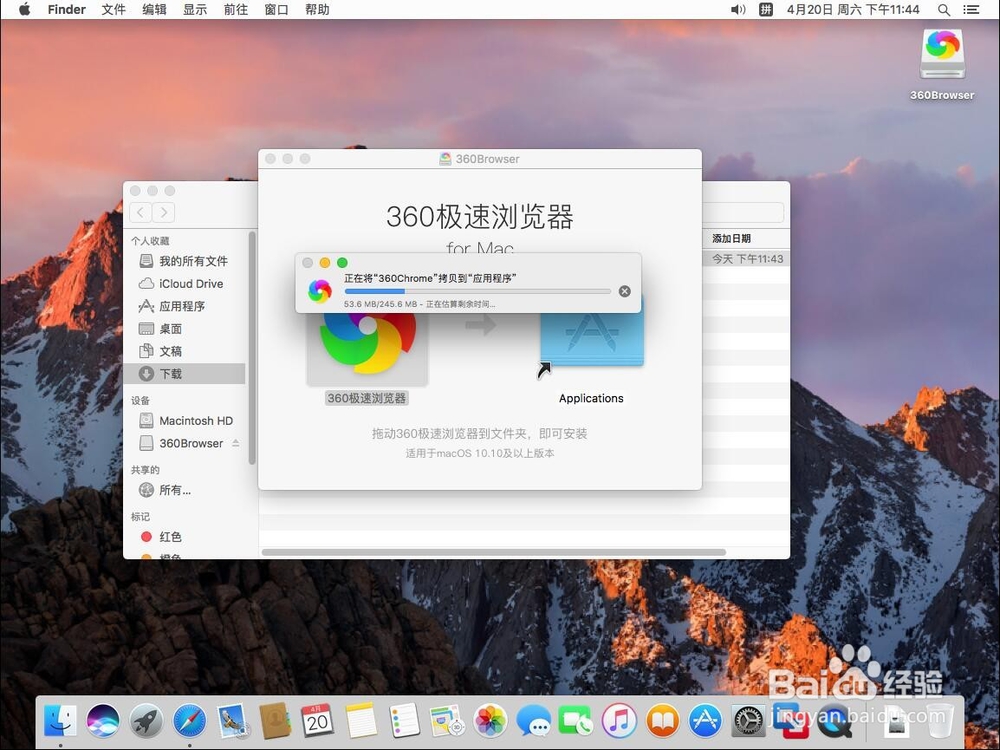This screenshot has width=1000, height=750.
Task: Select 360Browser volume in sidebar
Action: click(x=184, y=443)
